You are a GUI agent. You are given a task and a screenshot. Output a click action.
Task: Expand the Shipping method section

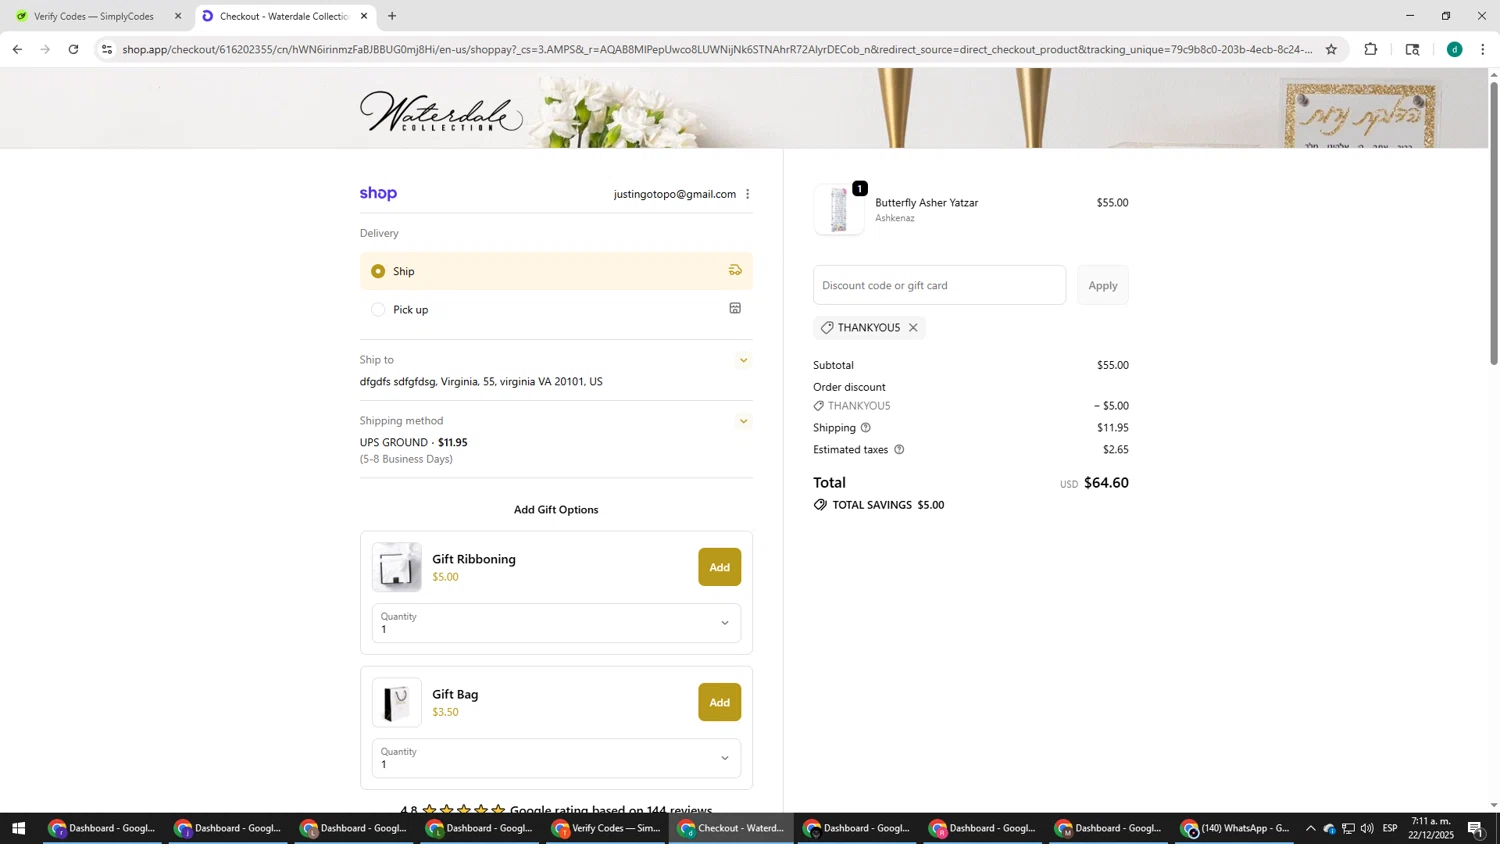743,421
